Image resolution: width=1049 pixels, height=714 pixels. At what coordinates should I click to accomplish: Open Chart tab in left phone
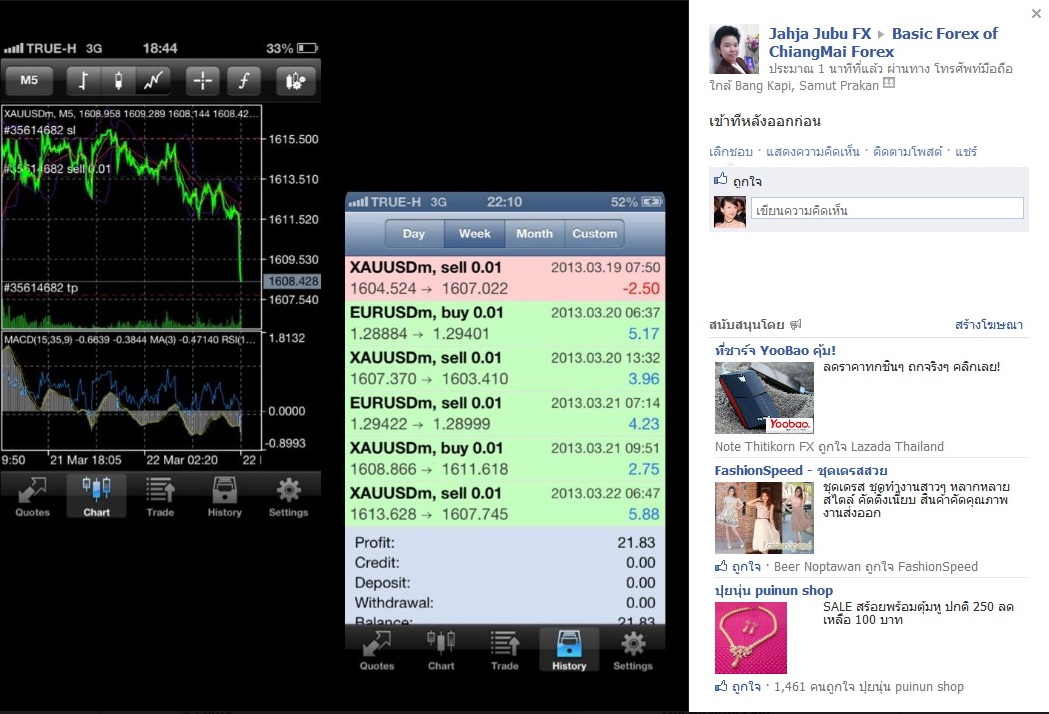coord(96,497)
